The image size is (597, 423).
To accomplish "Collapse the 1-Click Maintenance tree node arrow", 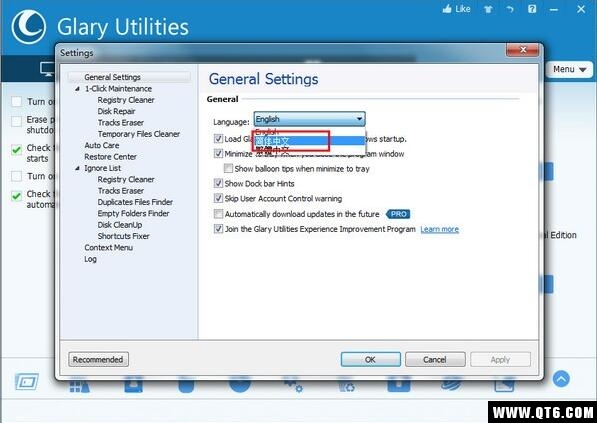I will [x=78, y=89].
